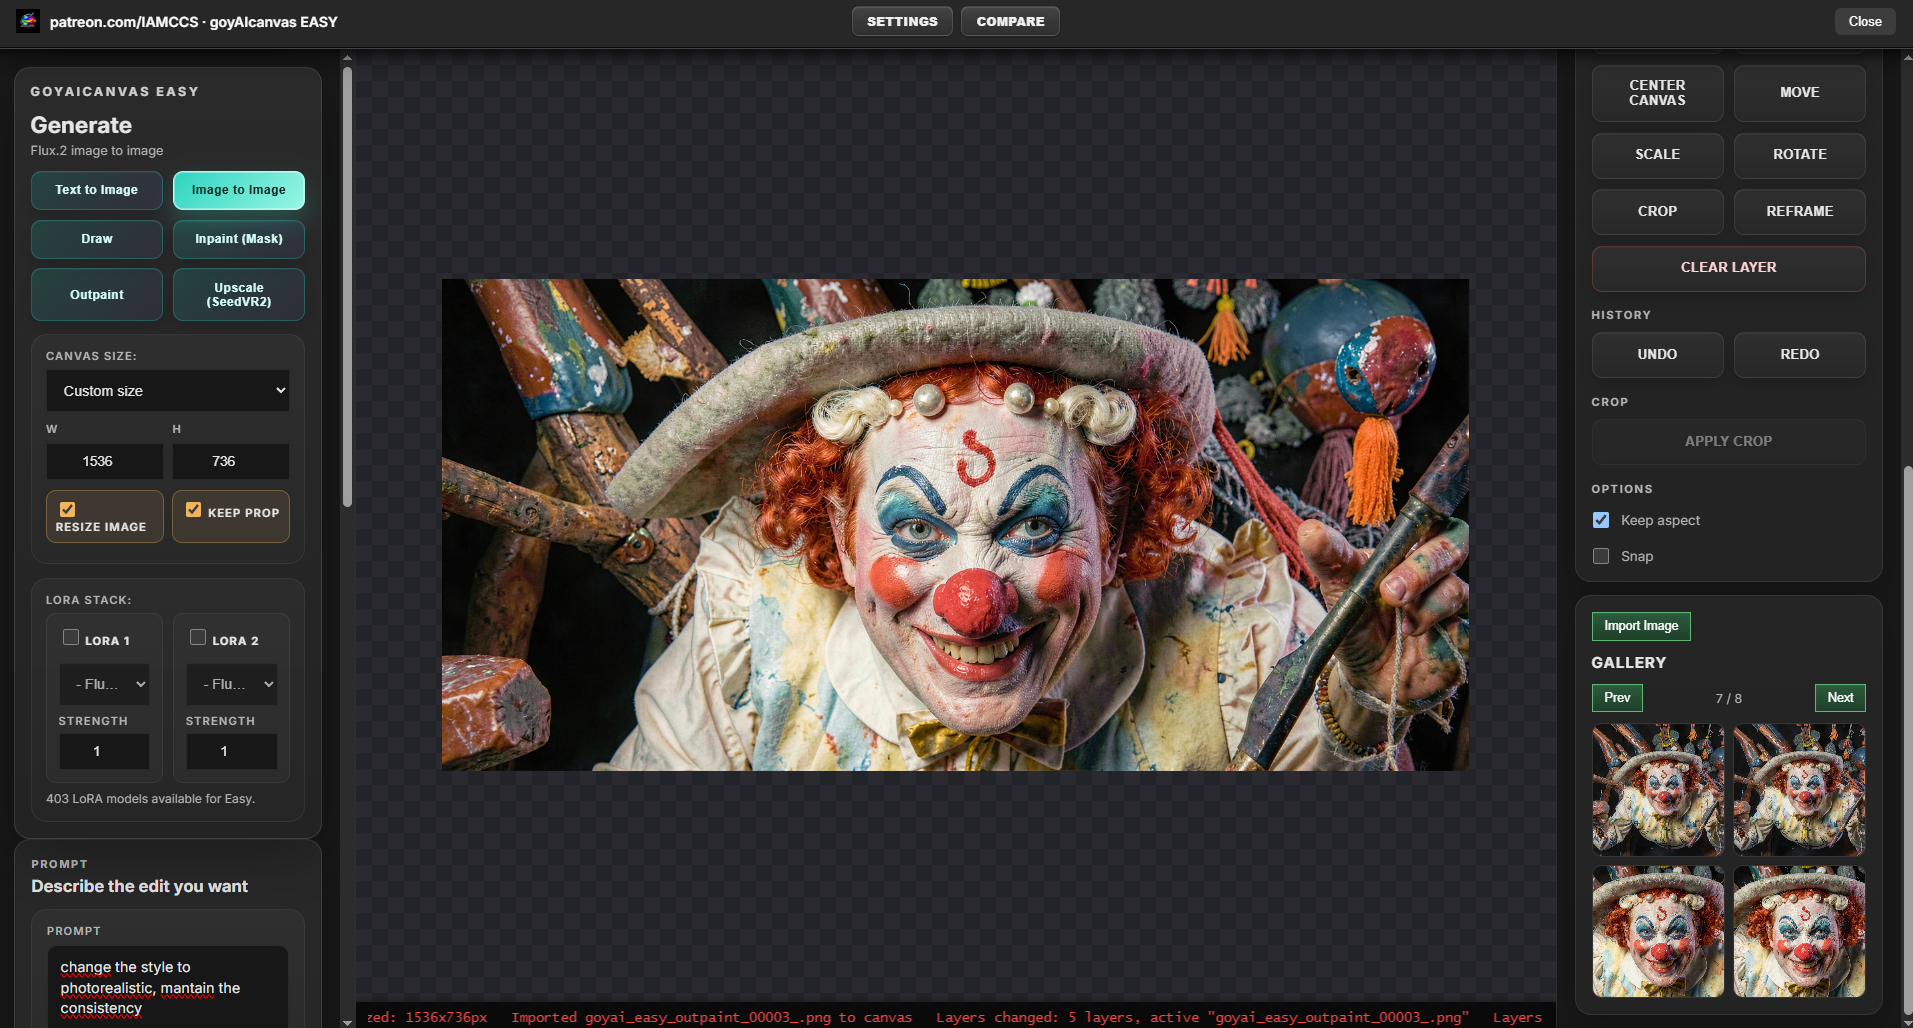Enable the Snap checkbox
The height and width of the screenshot is (1028, 1913).
[x=1601, y=556]
